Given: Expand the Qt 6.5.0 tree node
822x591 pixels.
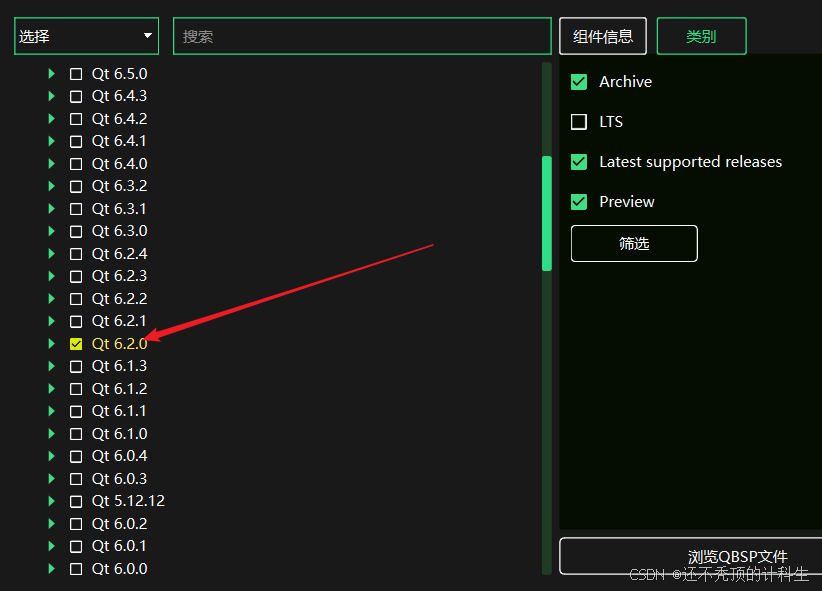Looking at the screenshot, I should pyautogui.click(x=51, y=73).
